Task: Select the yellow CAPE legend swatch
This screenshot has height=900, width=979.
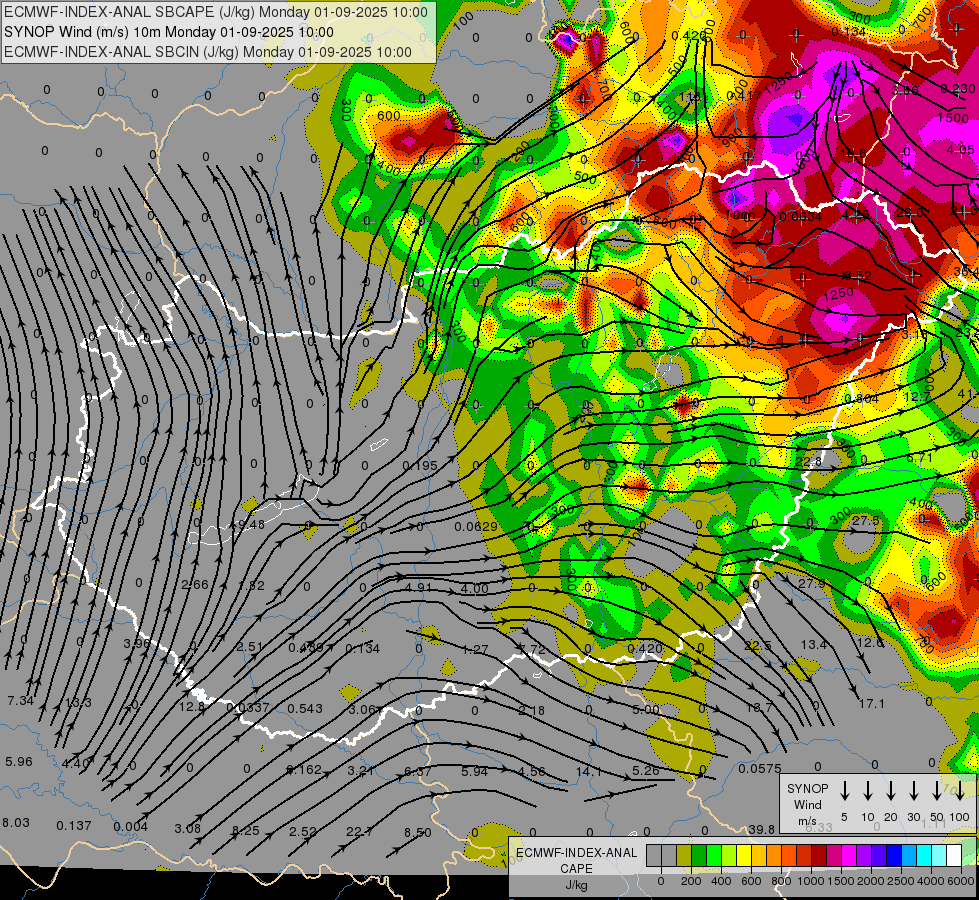Action: pos(744,855)
